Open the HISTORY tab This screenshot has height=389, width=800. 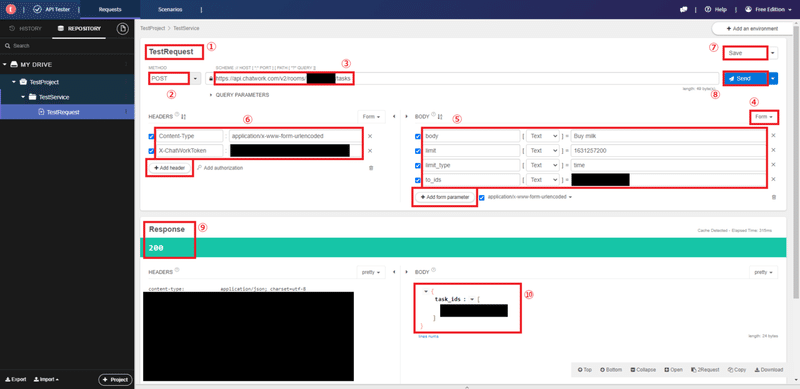coord(26,29)
